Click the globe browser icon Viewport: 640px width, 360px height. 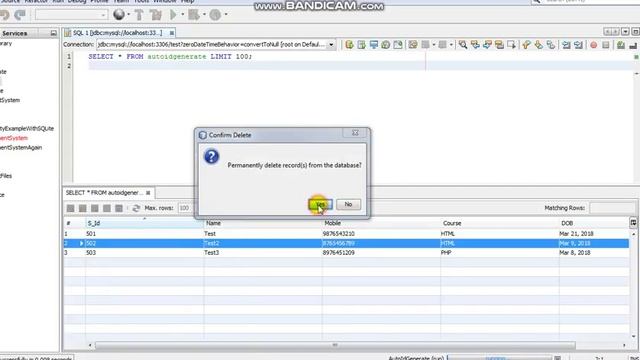coord(119,15)
